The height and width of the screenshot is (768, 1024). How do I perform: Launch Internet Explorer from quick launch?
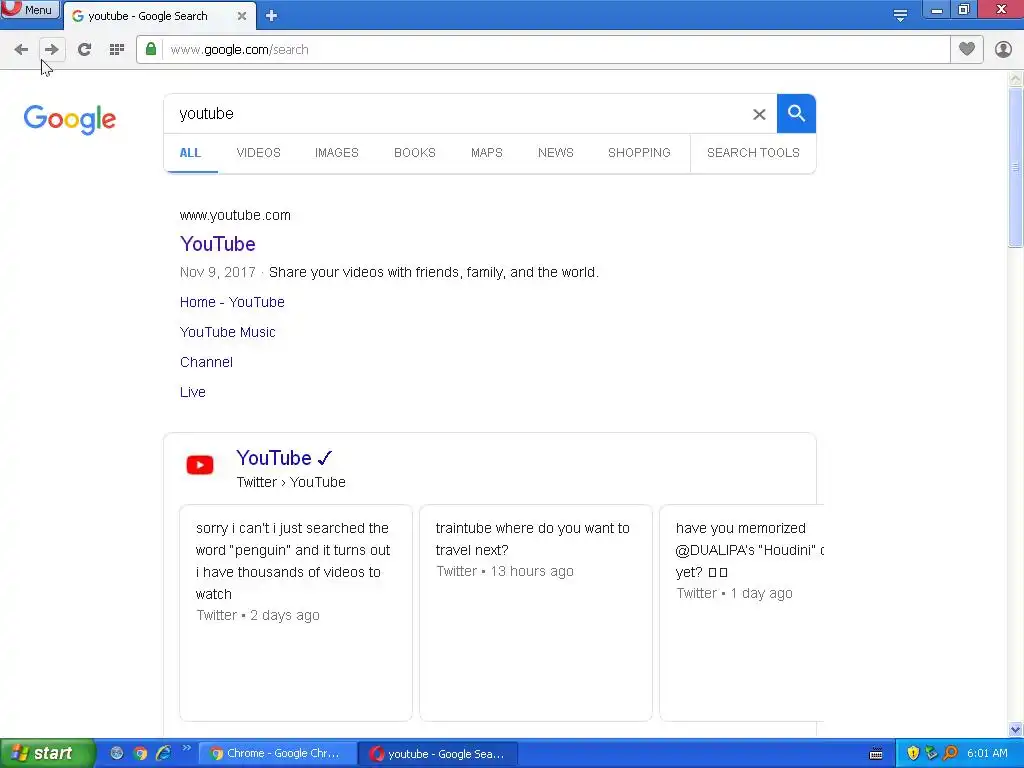pos(163,754)
